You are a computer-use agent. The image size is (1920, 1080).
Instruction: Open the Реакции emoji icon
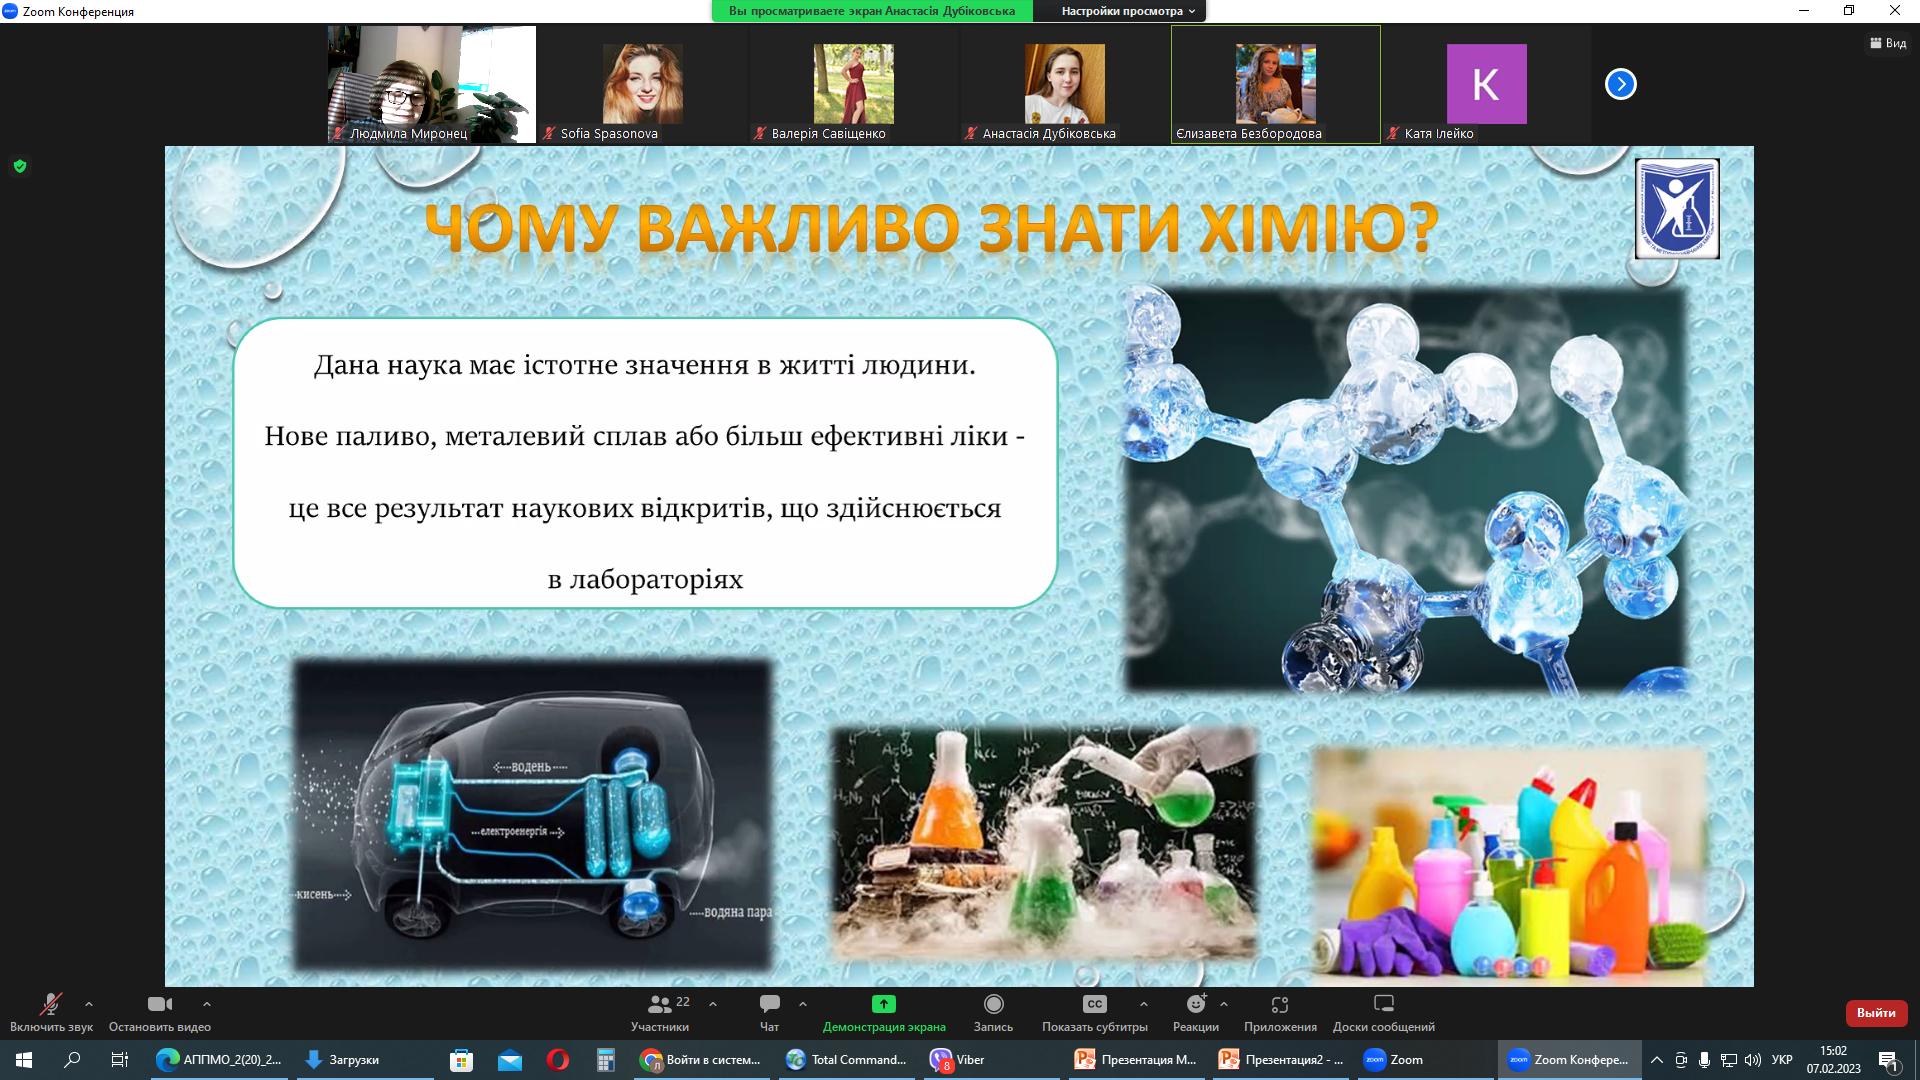click(1196, 1004)
